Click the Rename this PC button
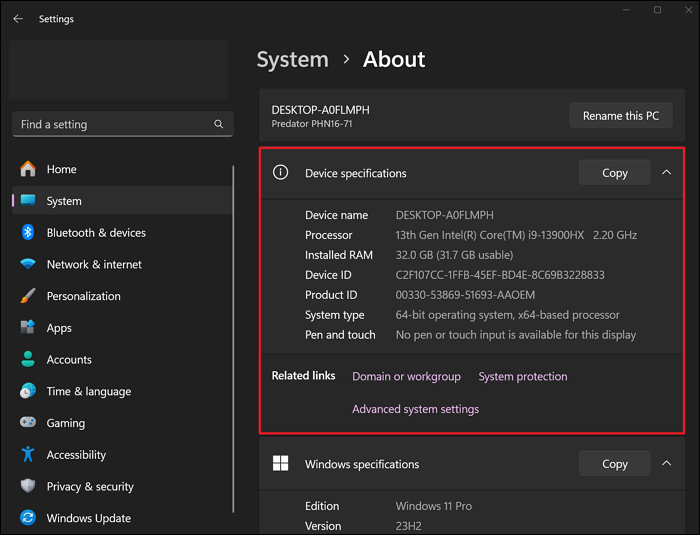The height and width of the screenshot is (535, 700). tap(620, 116)
